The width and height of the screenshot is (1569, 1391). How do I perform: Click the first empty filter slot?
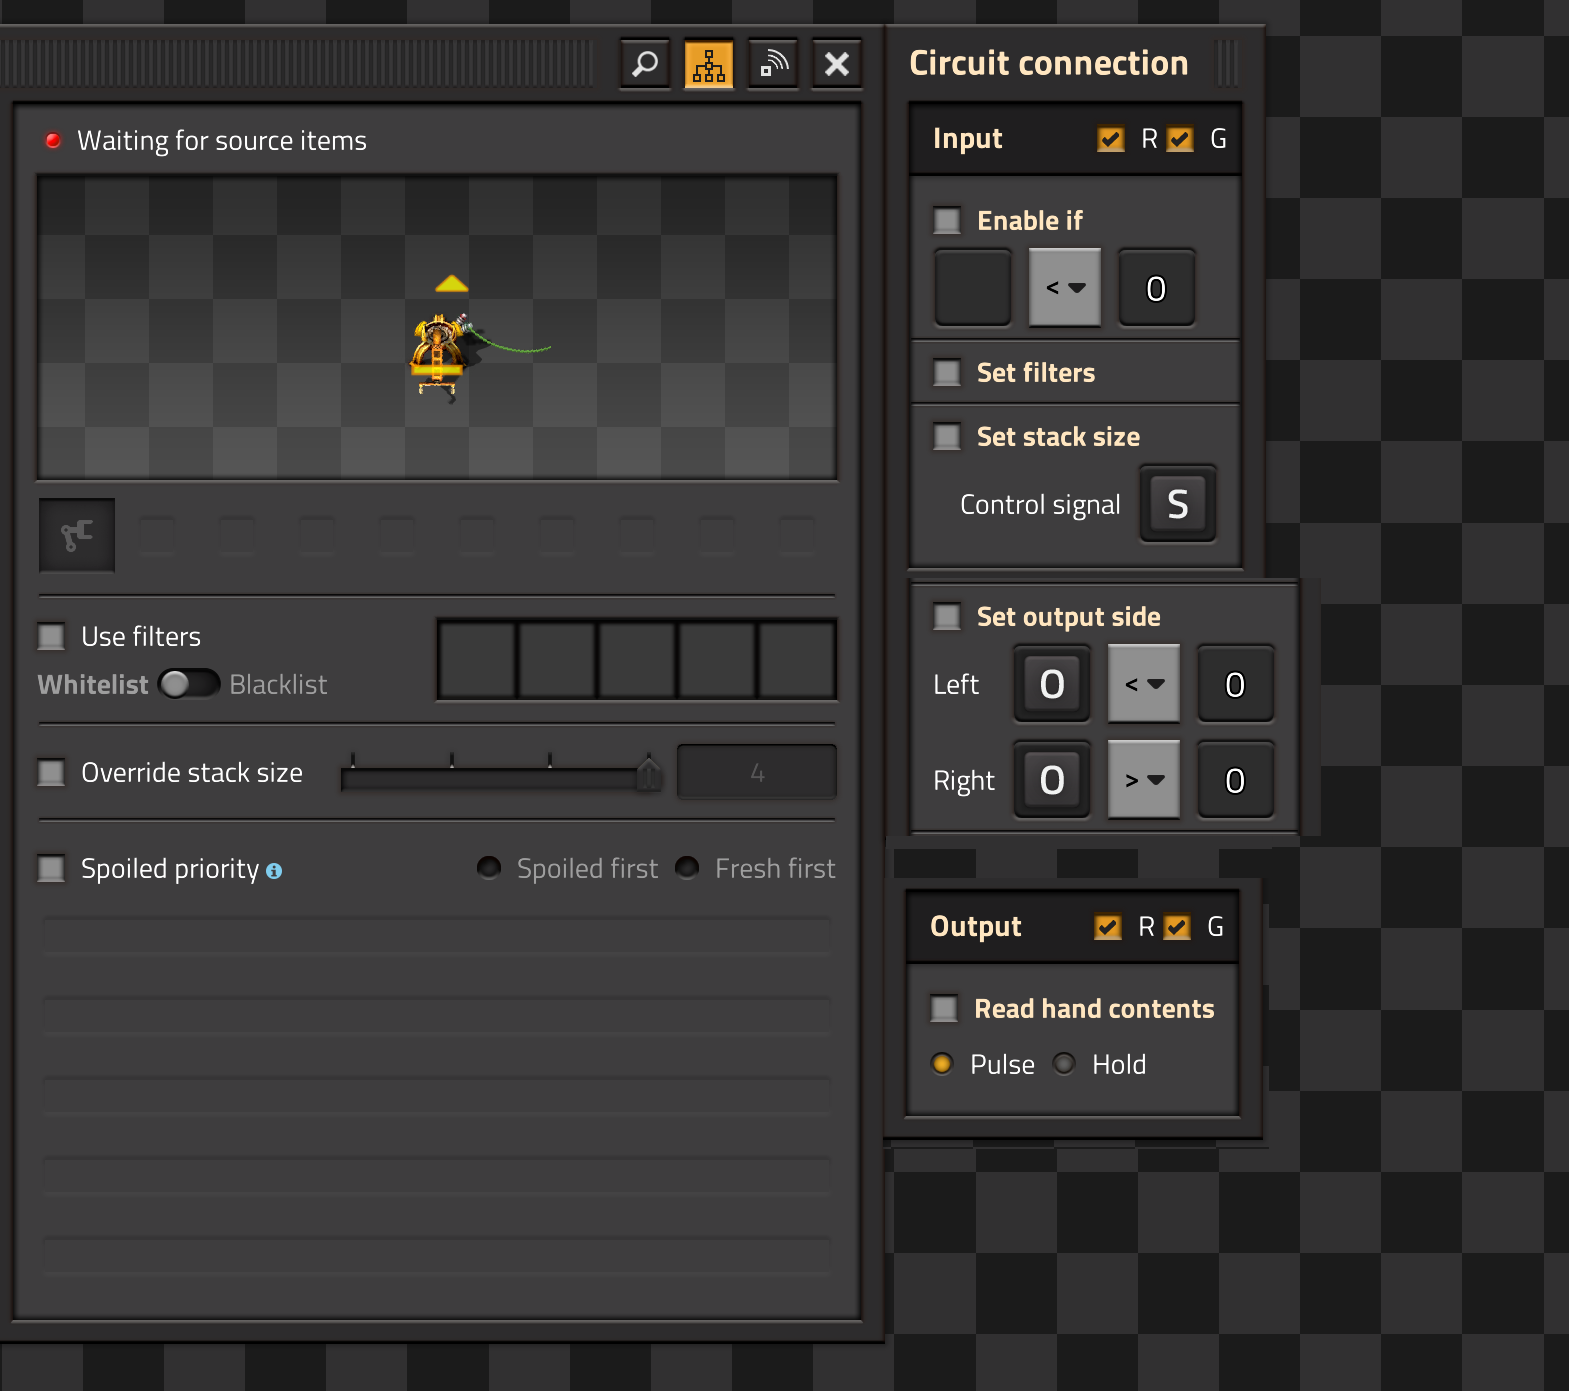pyautogui.click(x=478, y=660)
